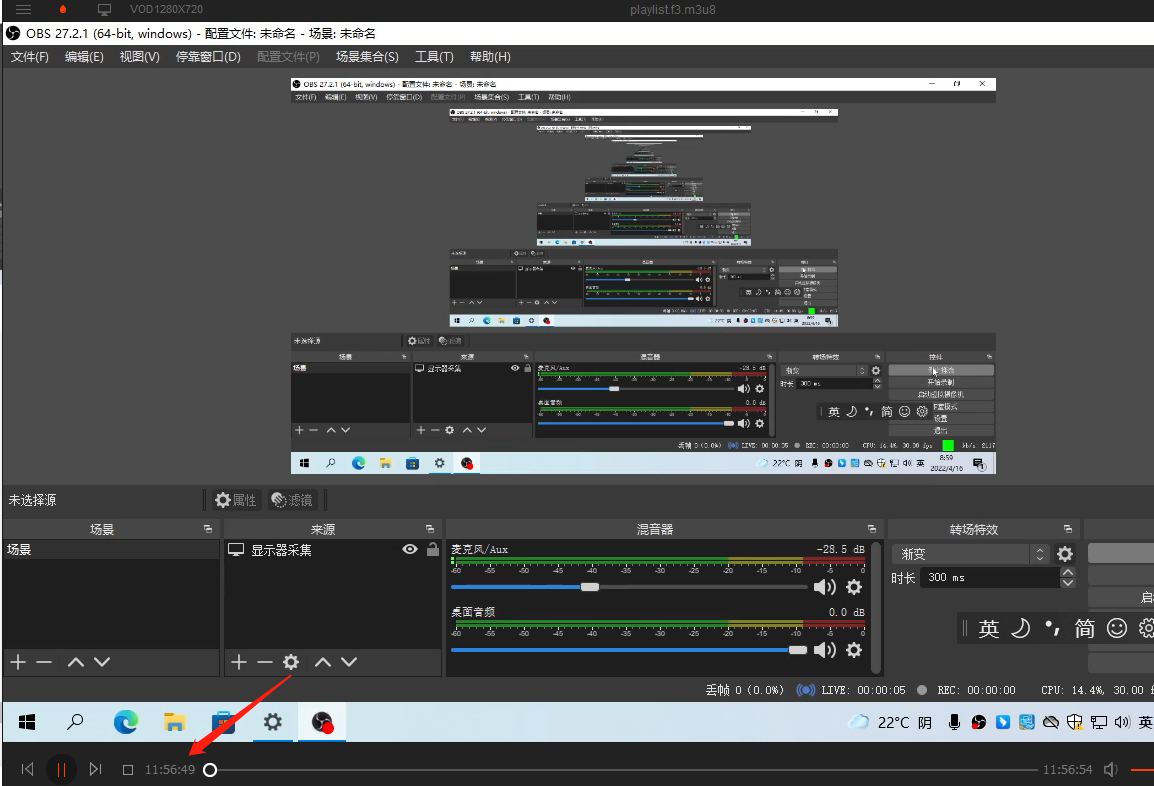Expand the 渐变 transition dropdown
Screen dimensions: 1154x786
1040,554
